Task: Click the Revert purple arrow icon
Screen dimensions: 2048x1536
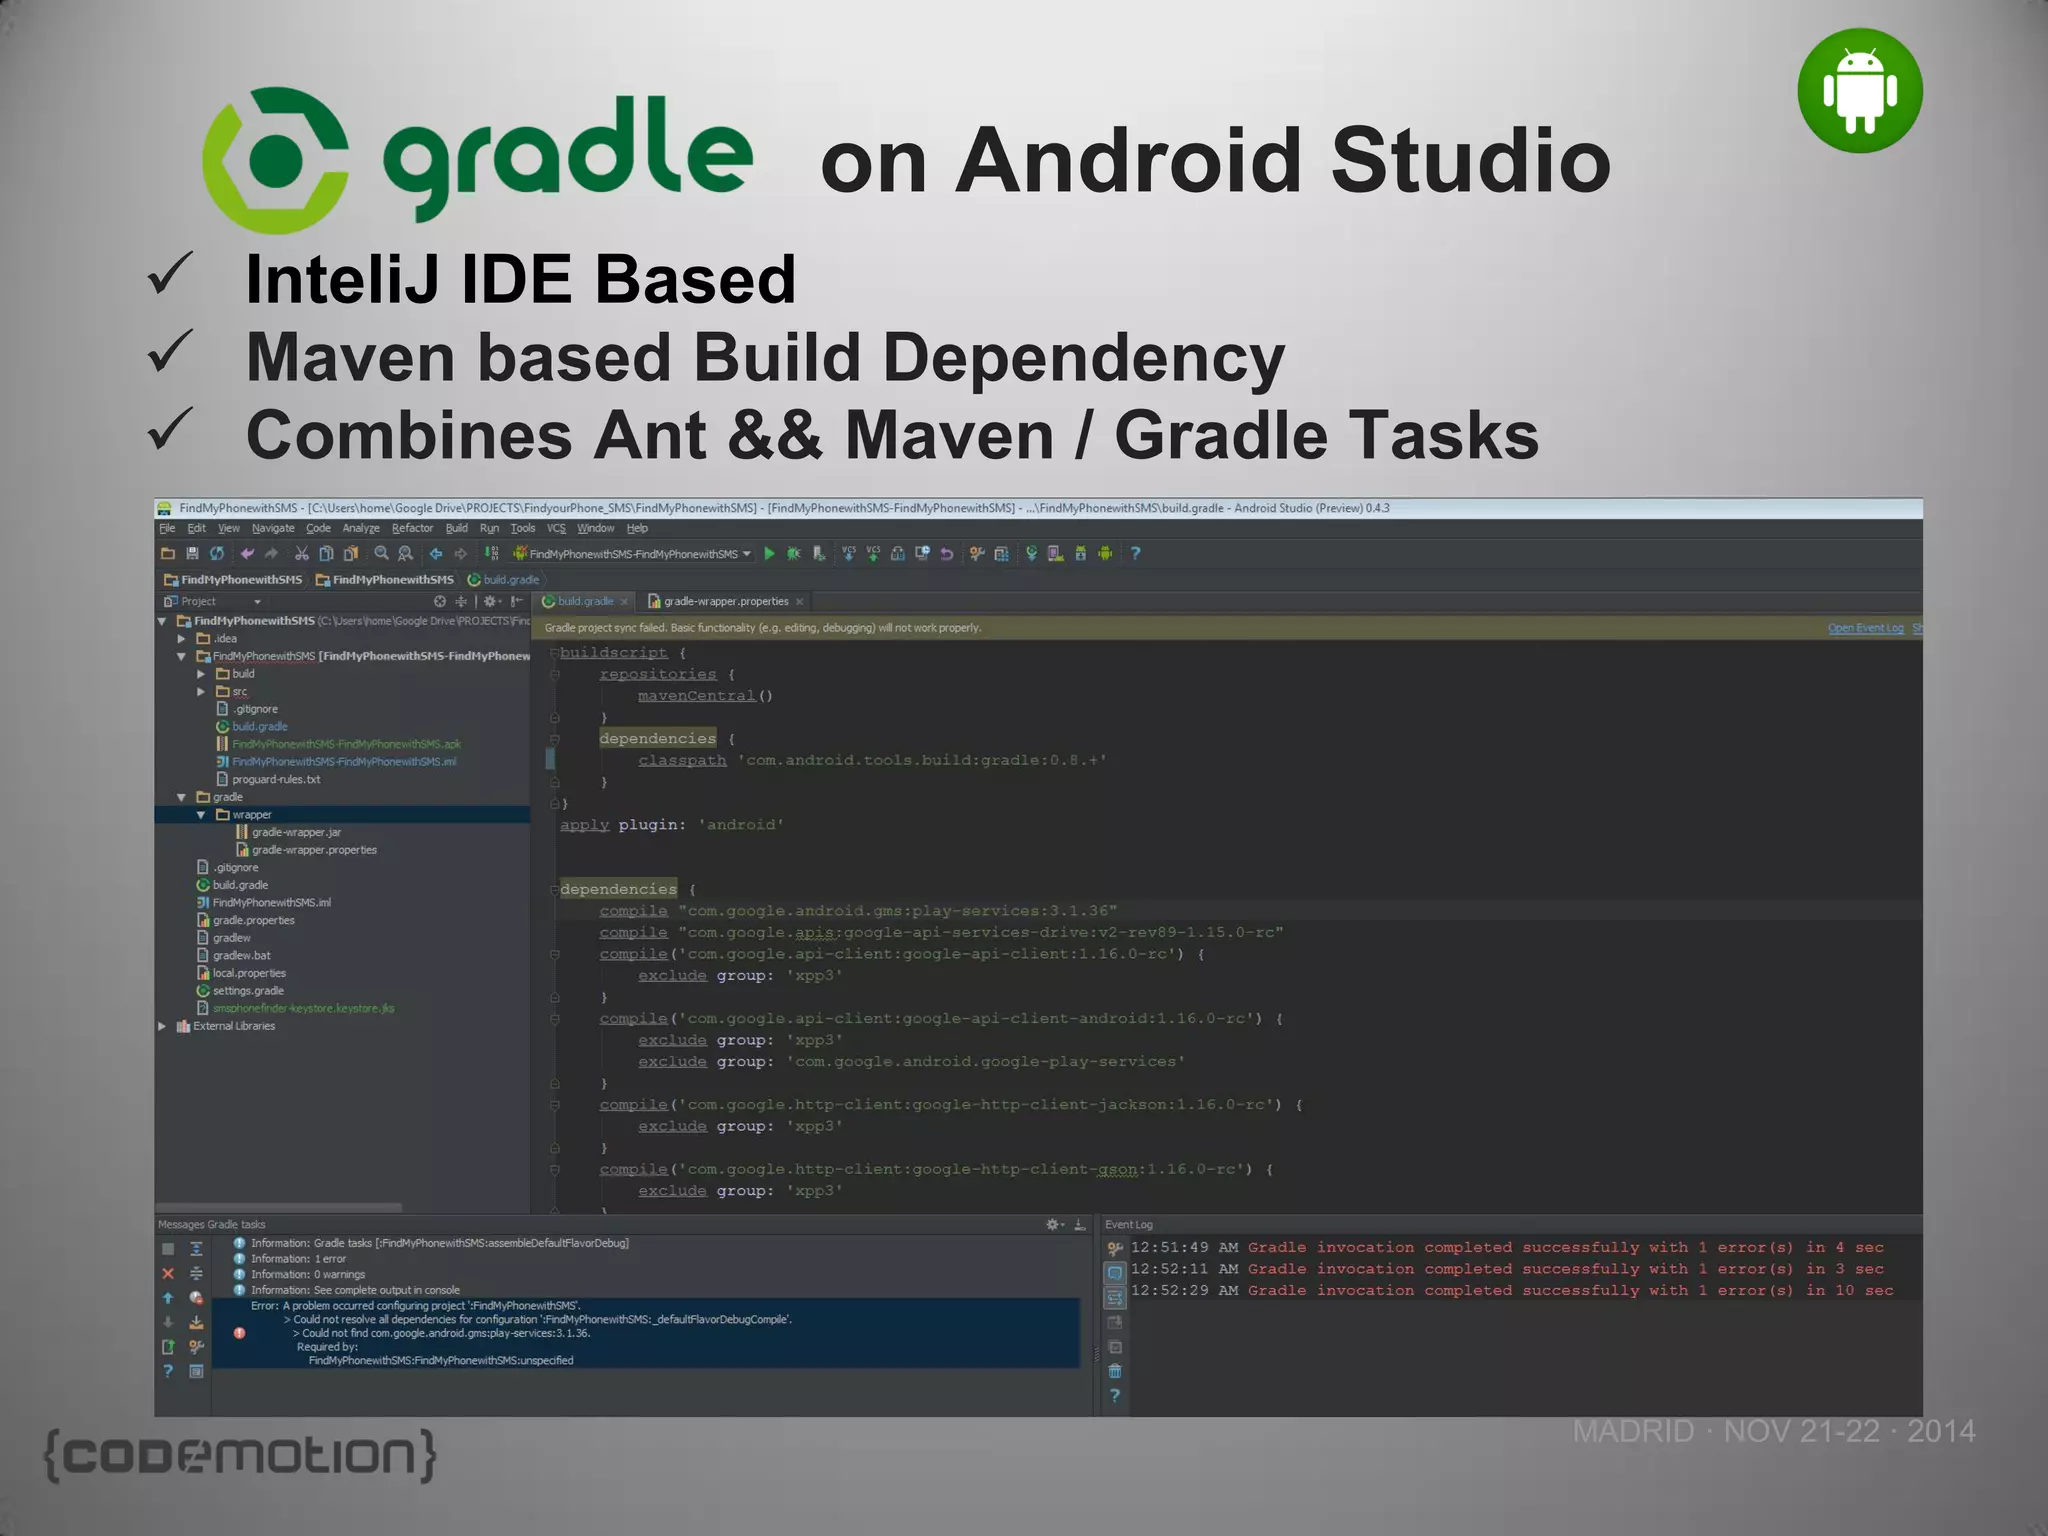Action: 946,553
